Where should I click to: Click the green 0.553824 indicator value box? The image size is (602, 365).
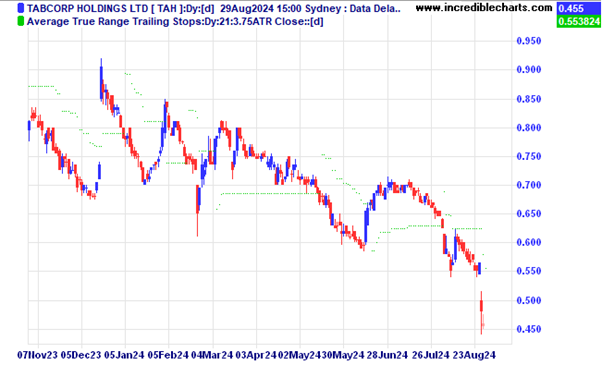(579, 21)
